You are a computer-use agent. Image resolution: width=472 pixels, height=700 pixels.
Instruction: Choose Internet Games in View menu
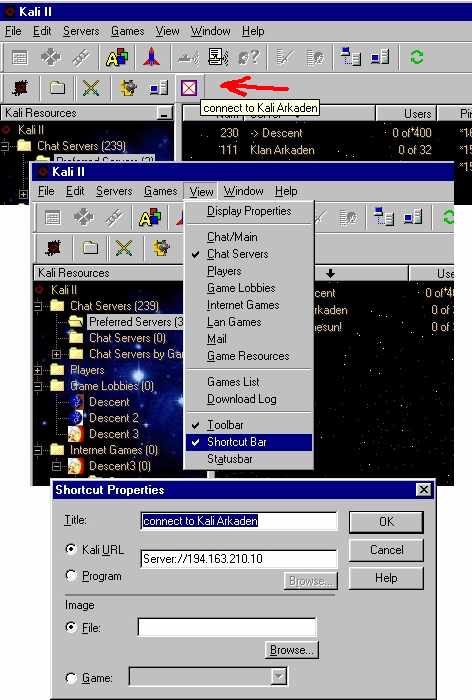249,305
